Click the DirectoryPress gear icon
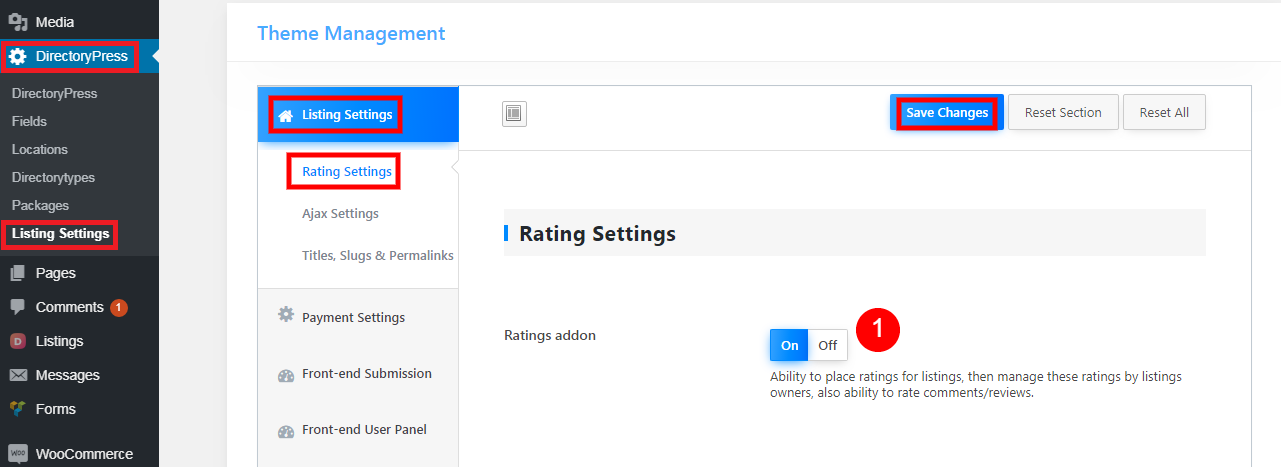Image resolution: width=1281 pixels, height=467 pixels. (18, 57)
